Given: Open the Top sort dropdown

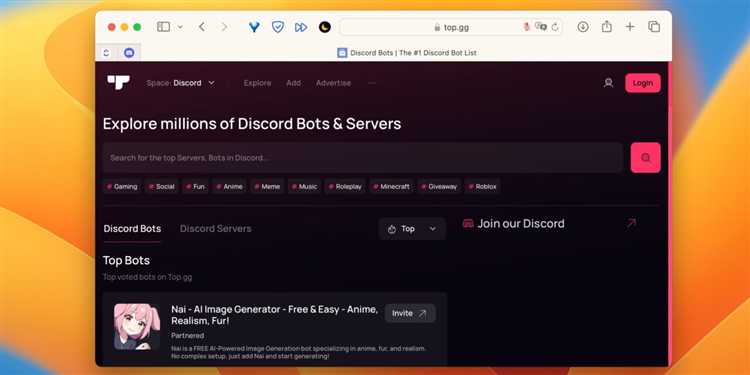Looking at the screenshot, I should coord(412,229).
